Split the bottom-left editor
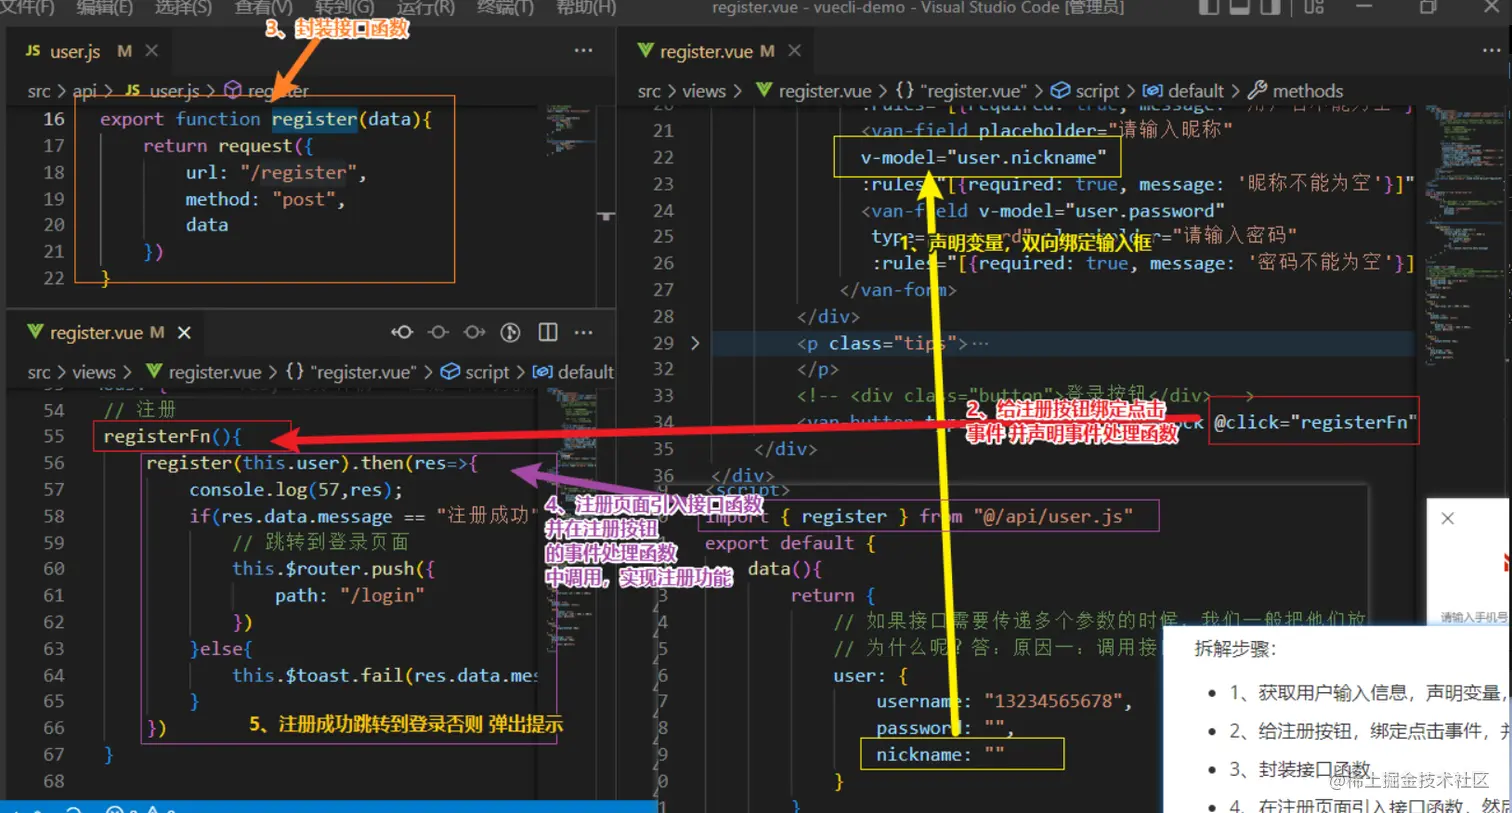The image size is (1512, 813). pyautogui.click(x=548, y=332)
